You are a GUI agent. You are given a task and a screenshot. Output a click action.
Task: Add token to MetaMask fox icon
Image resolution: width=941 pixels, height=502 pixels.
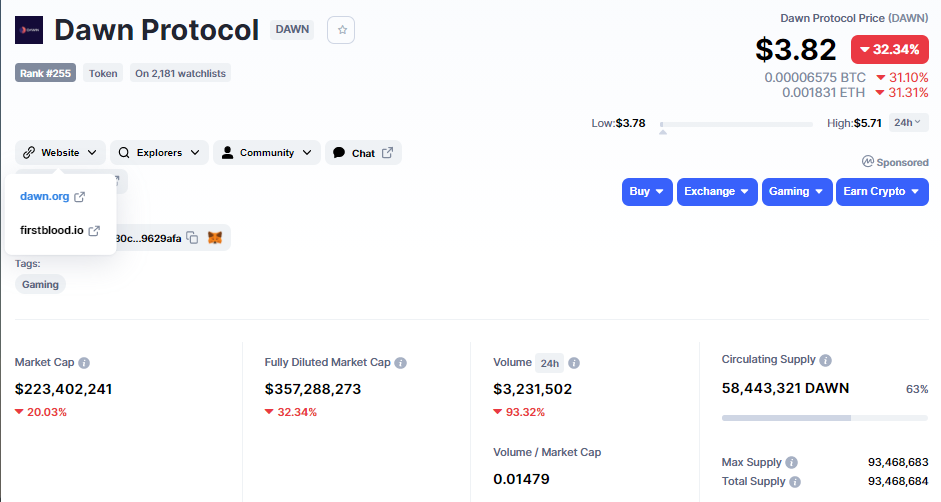215,238
